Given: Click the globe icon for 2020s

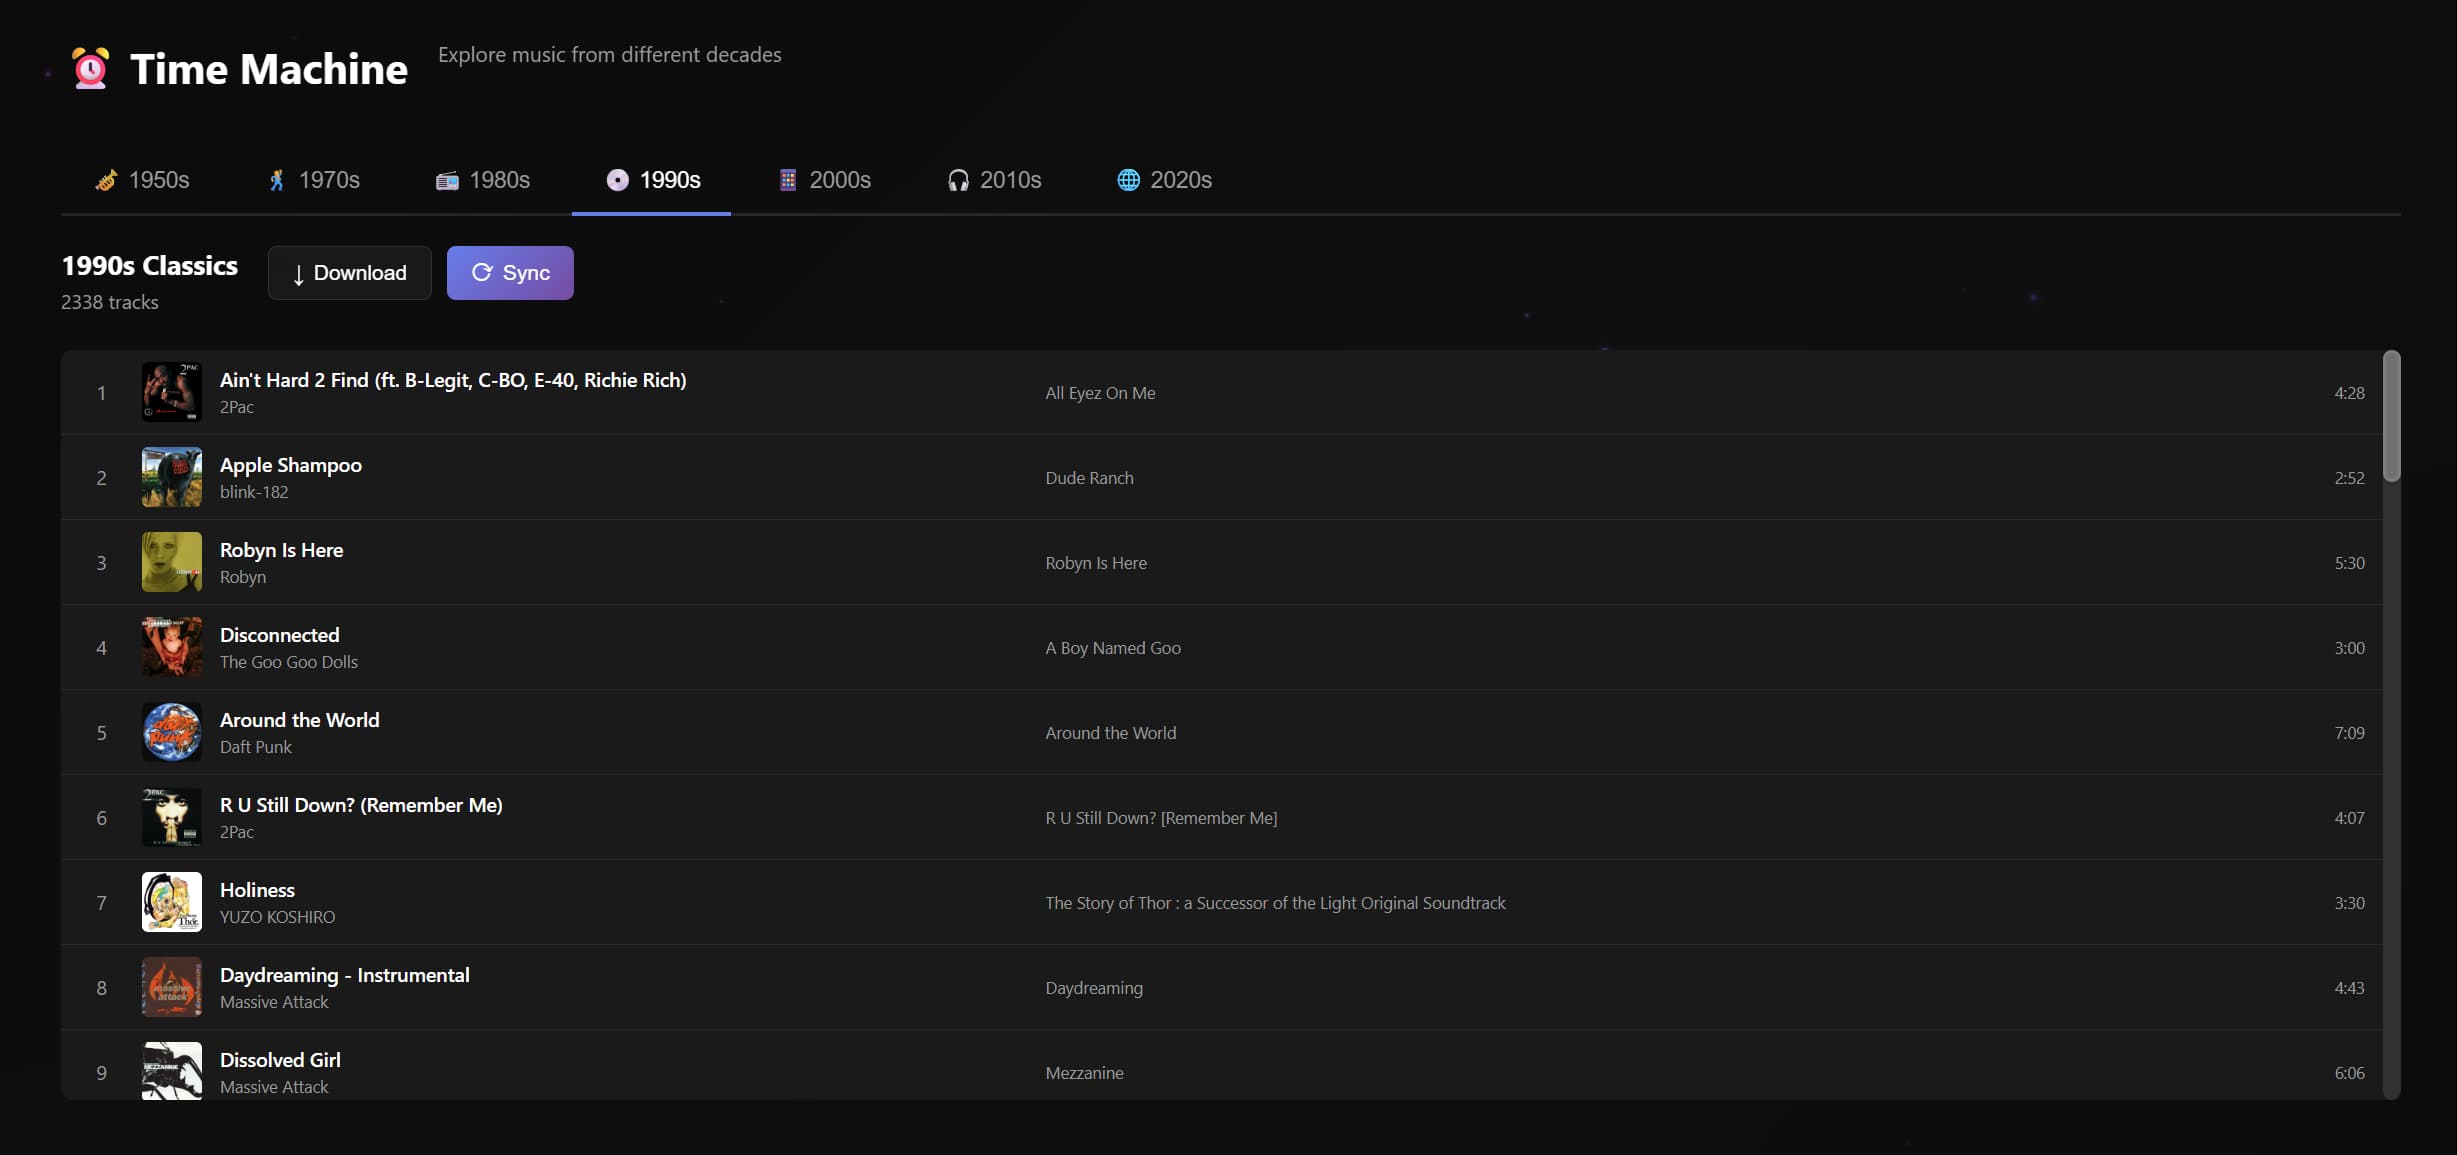Looking at the screenshot, I should point(1128,180).
